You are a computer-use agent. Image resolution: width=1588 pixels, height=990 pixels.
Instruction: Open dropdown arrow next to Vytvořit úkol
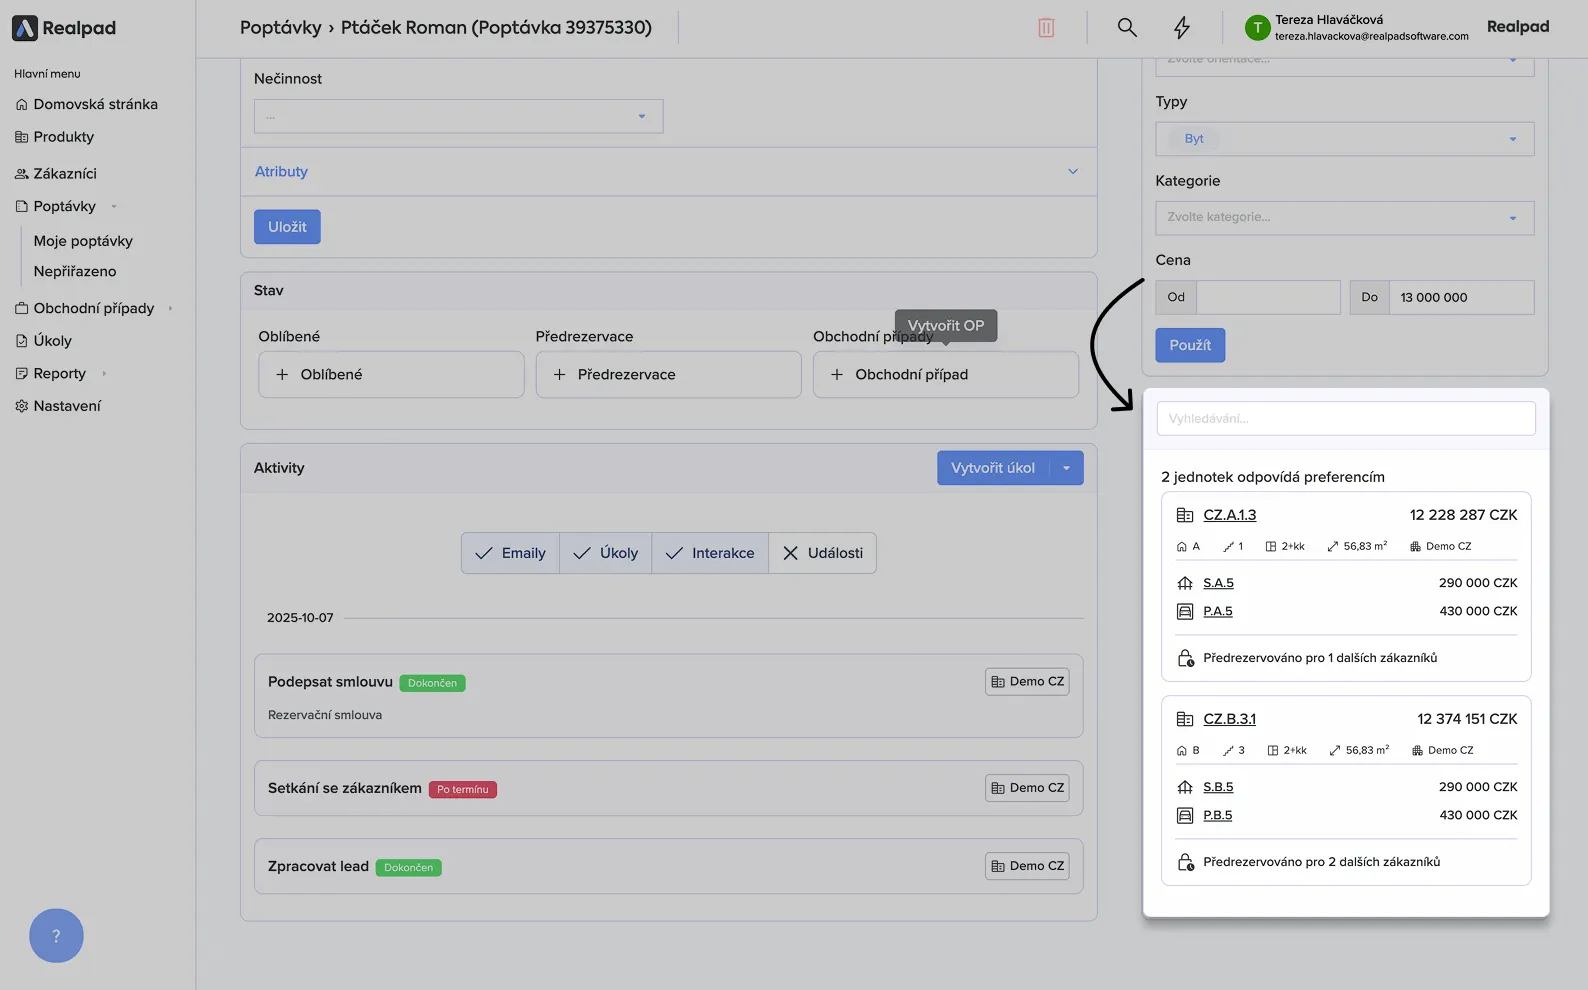click(x=1067, y=468)
